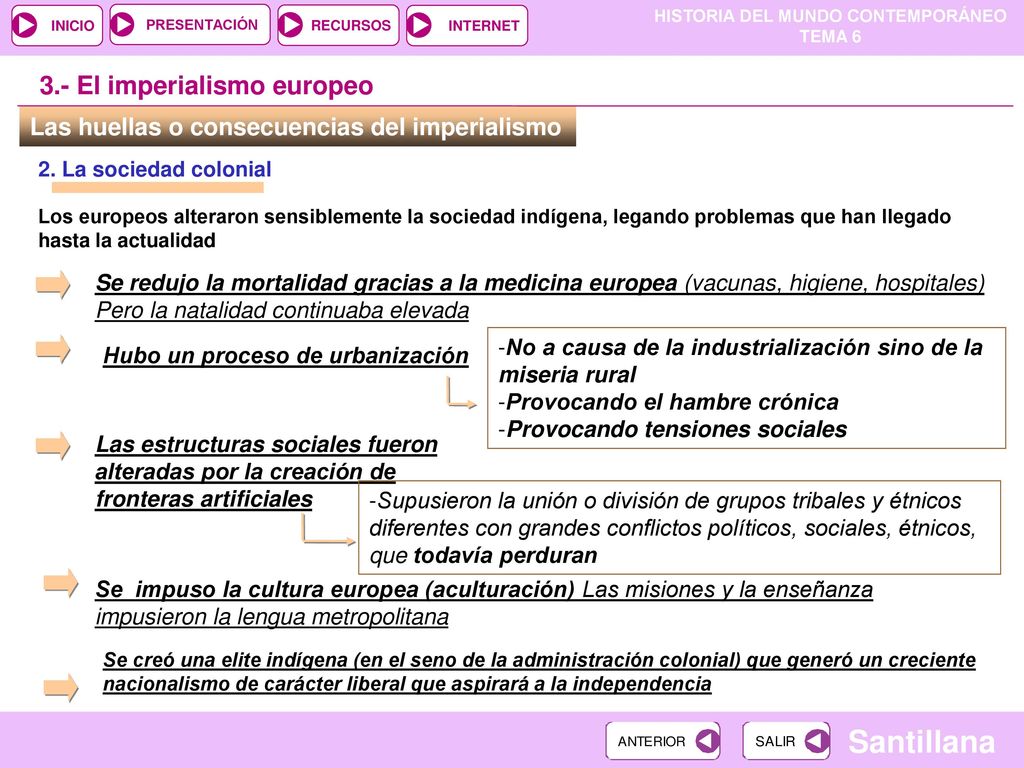Open the PRESENTACIÓN section
Viewport: 1024px width, 768px height.
click(189, 25)
